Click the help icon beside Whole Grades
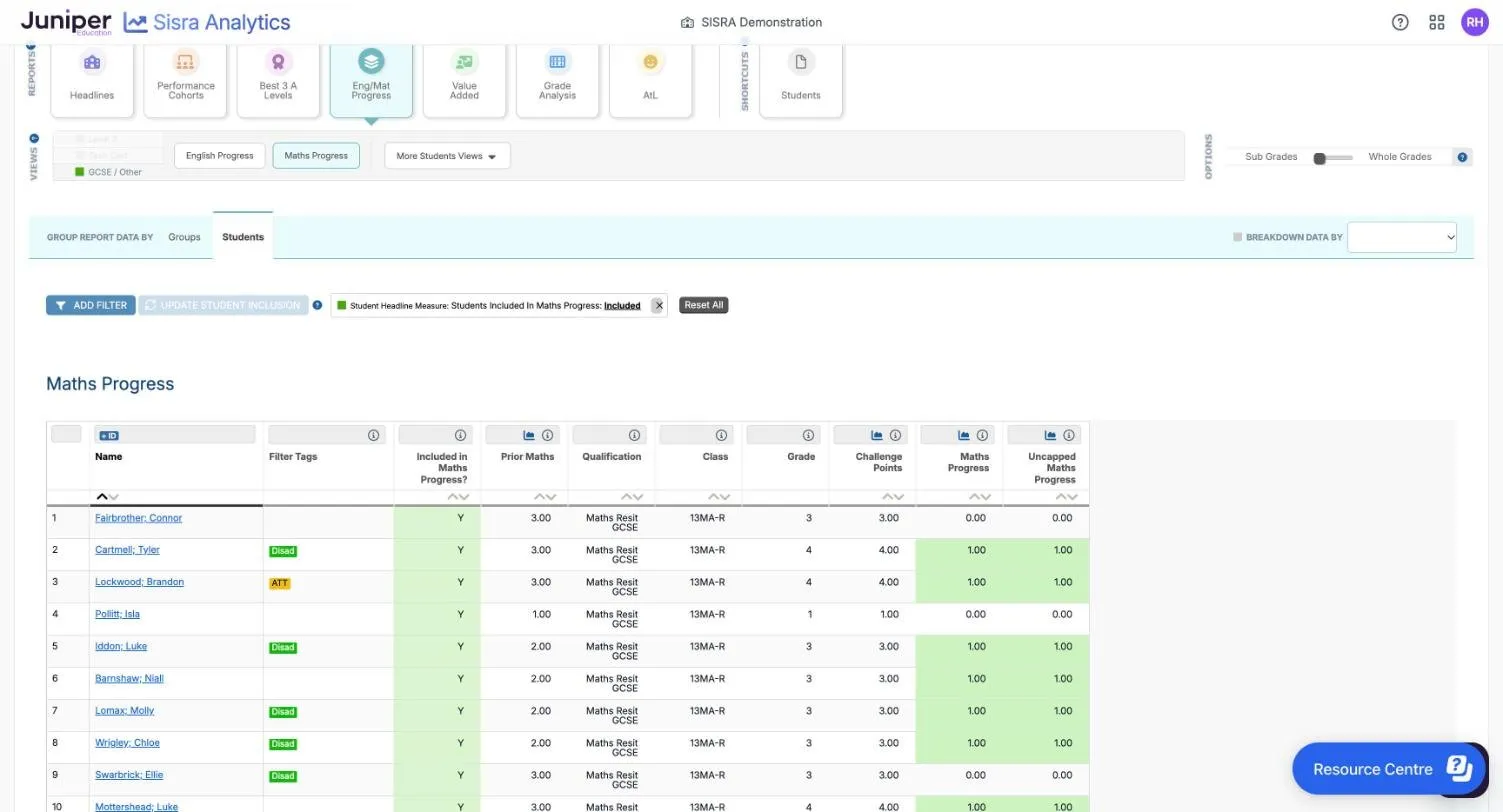Viewport: 1503px width, 812px height. click(1462, 157)
